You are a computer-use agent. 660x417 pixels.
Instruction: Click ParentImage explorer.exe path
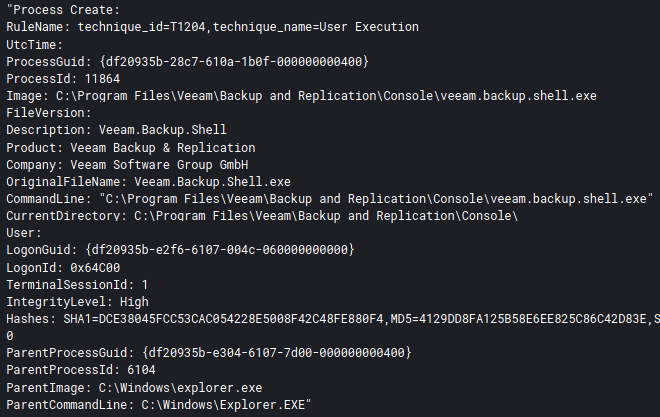pyautogui.click(x=180, y=388)
